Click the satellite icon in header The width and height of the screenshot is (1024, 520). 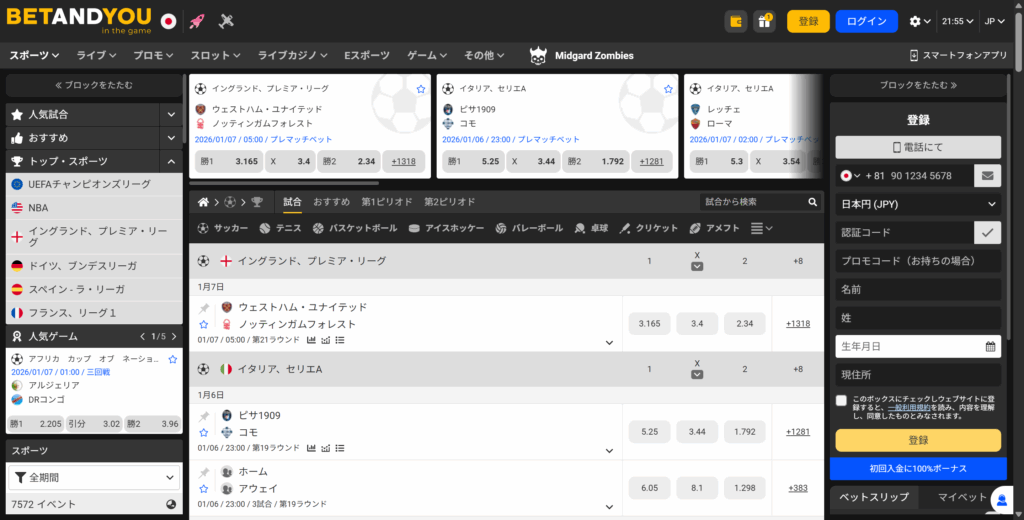[226, 21]
